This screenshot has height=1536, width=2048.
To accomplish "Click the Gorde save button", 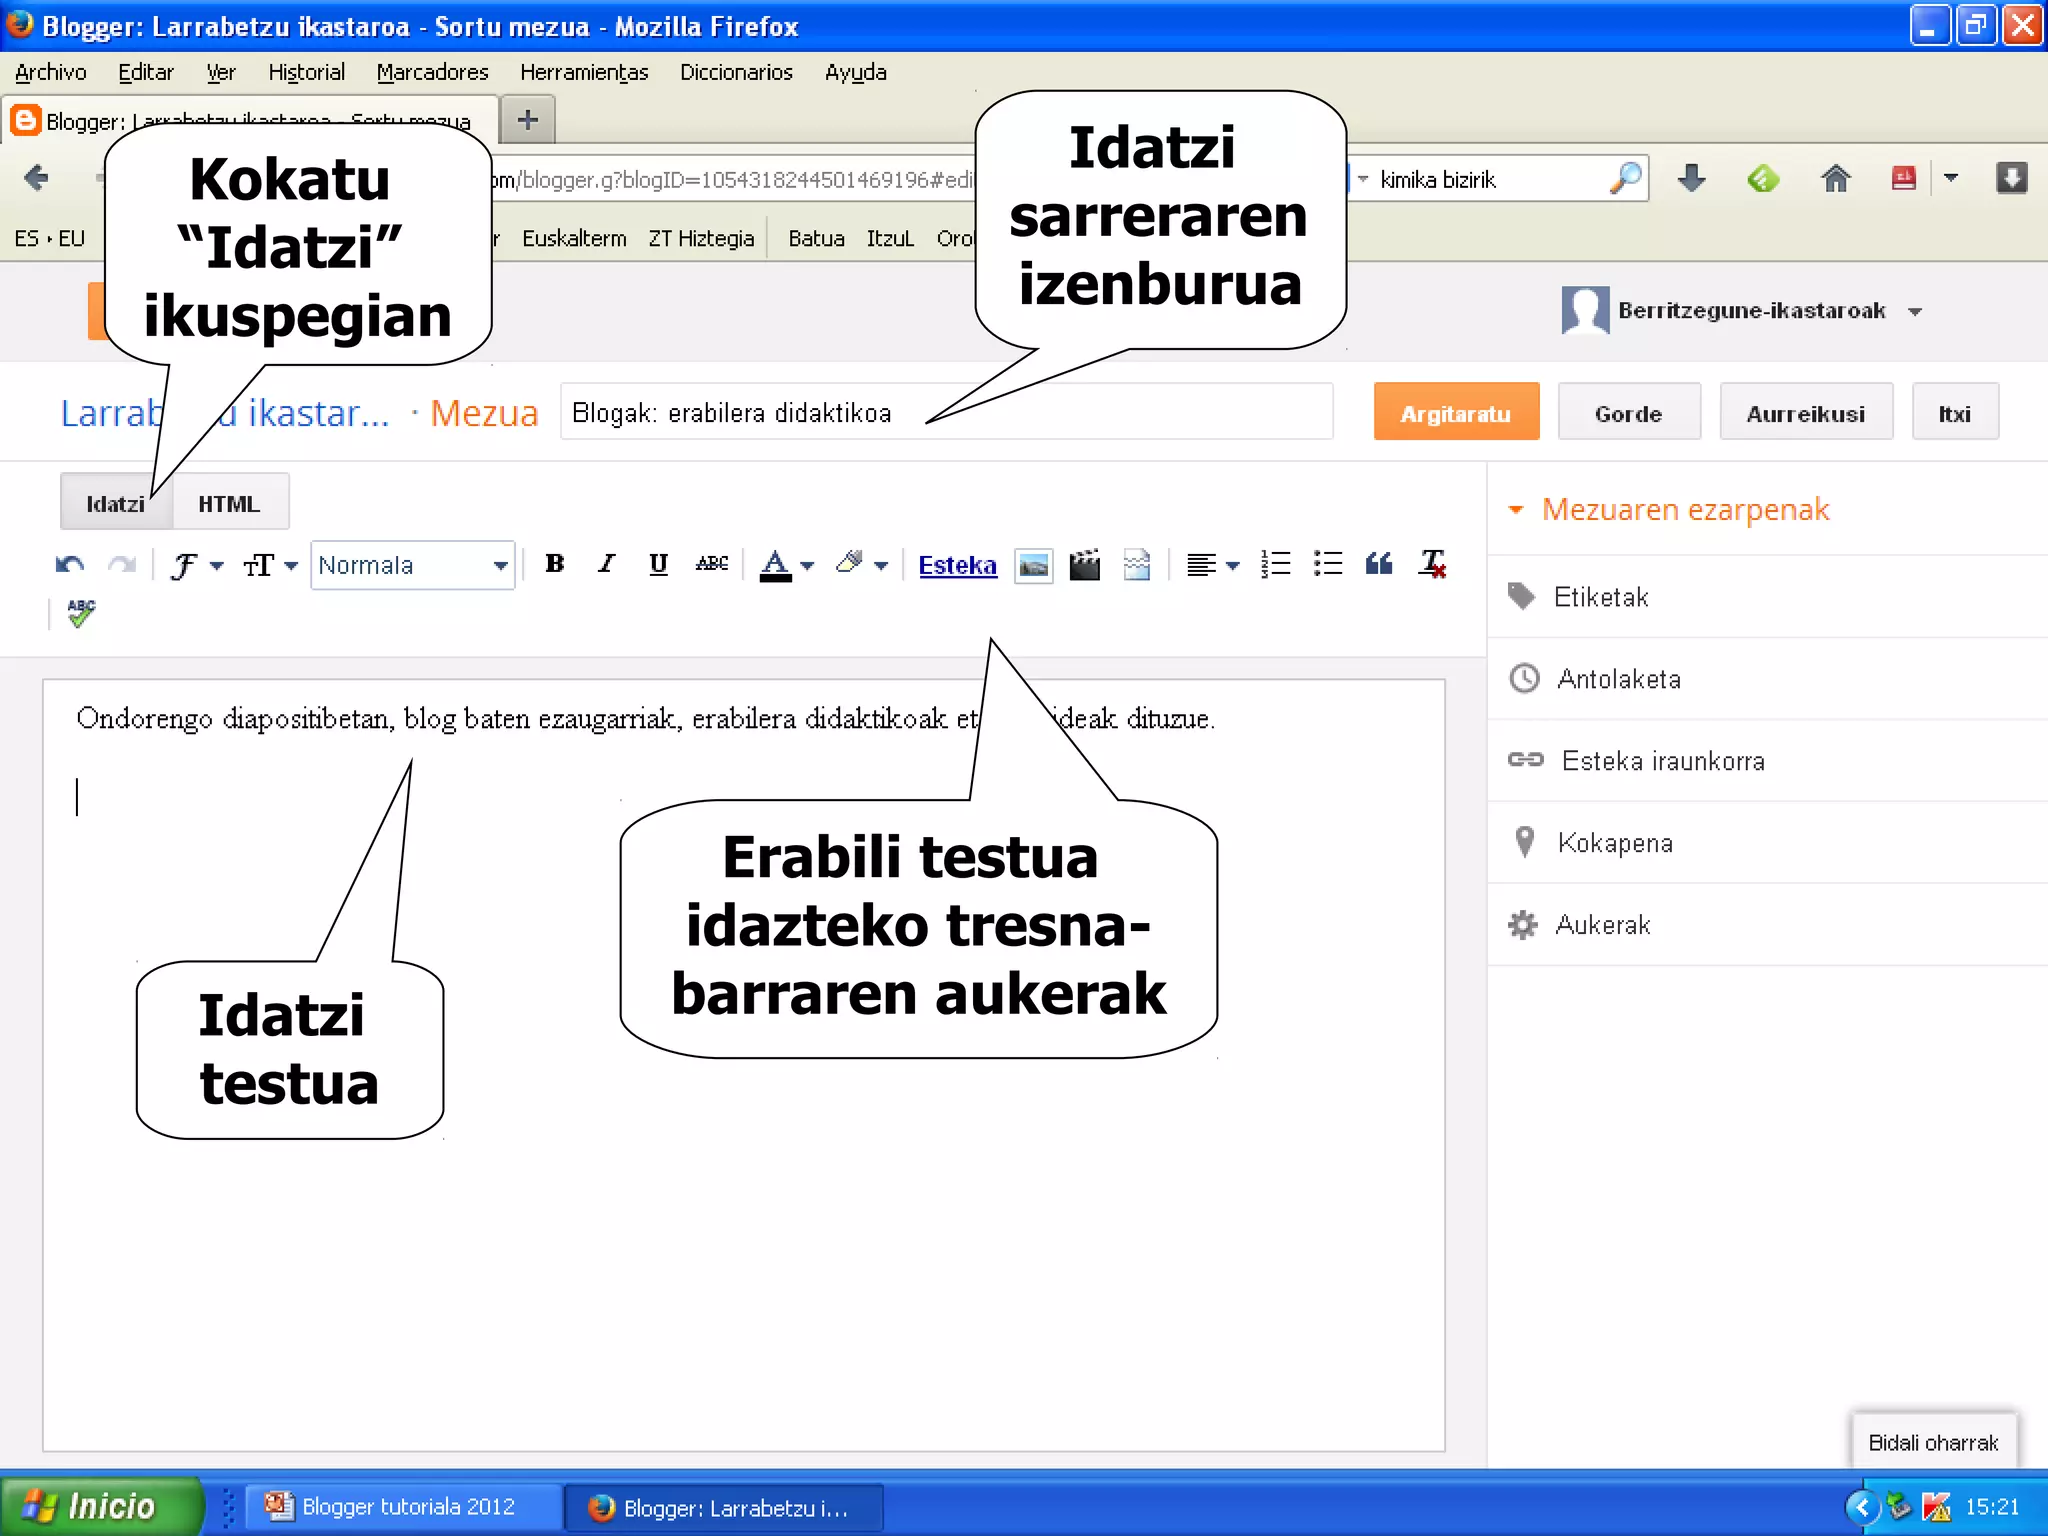I will 1629,413.
